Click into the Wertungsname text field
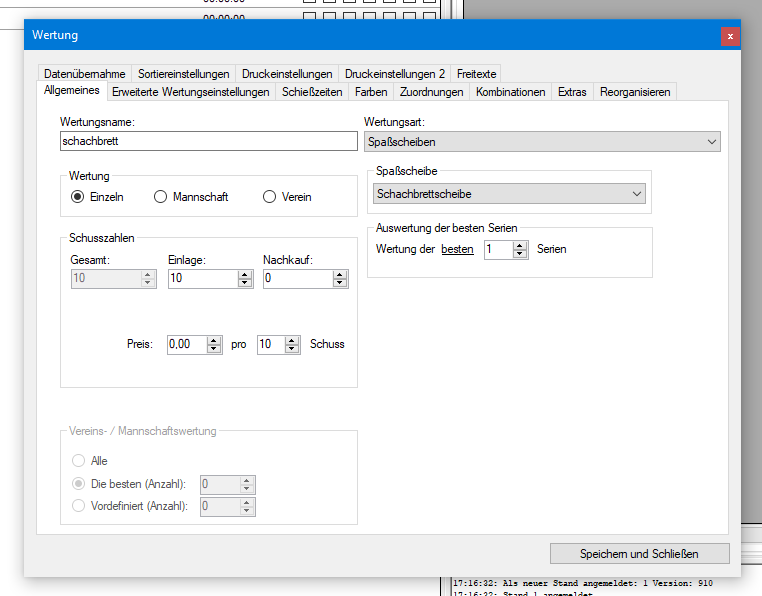This screenshot has height=596, width=762. pos(208,142)
